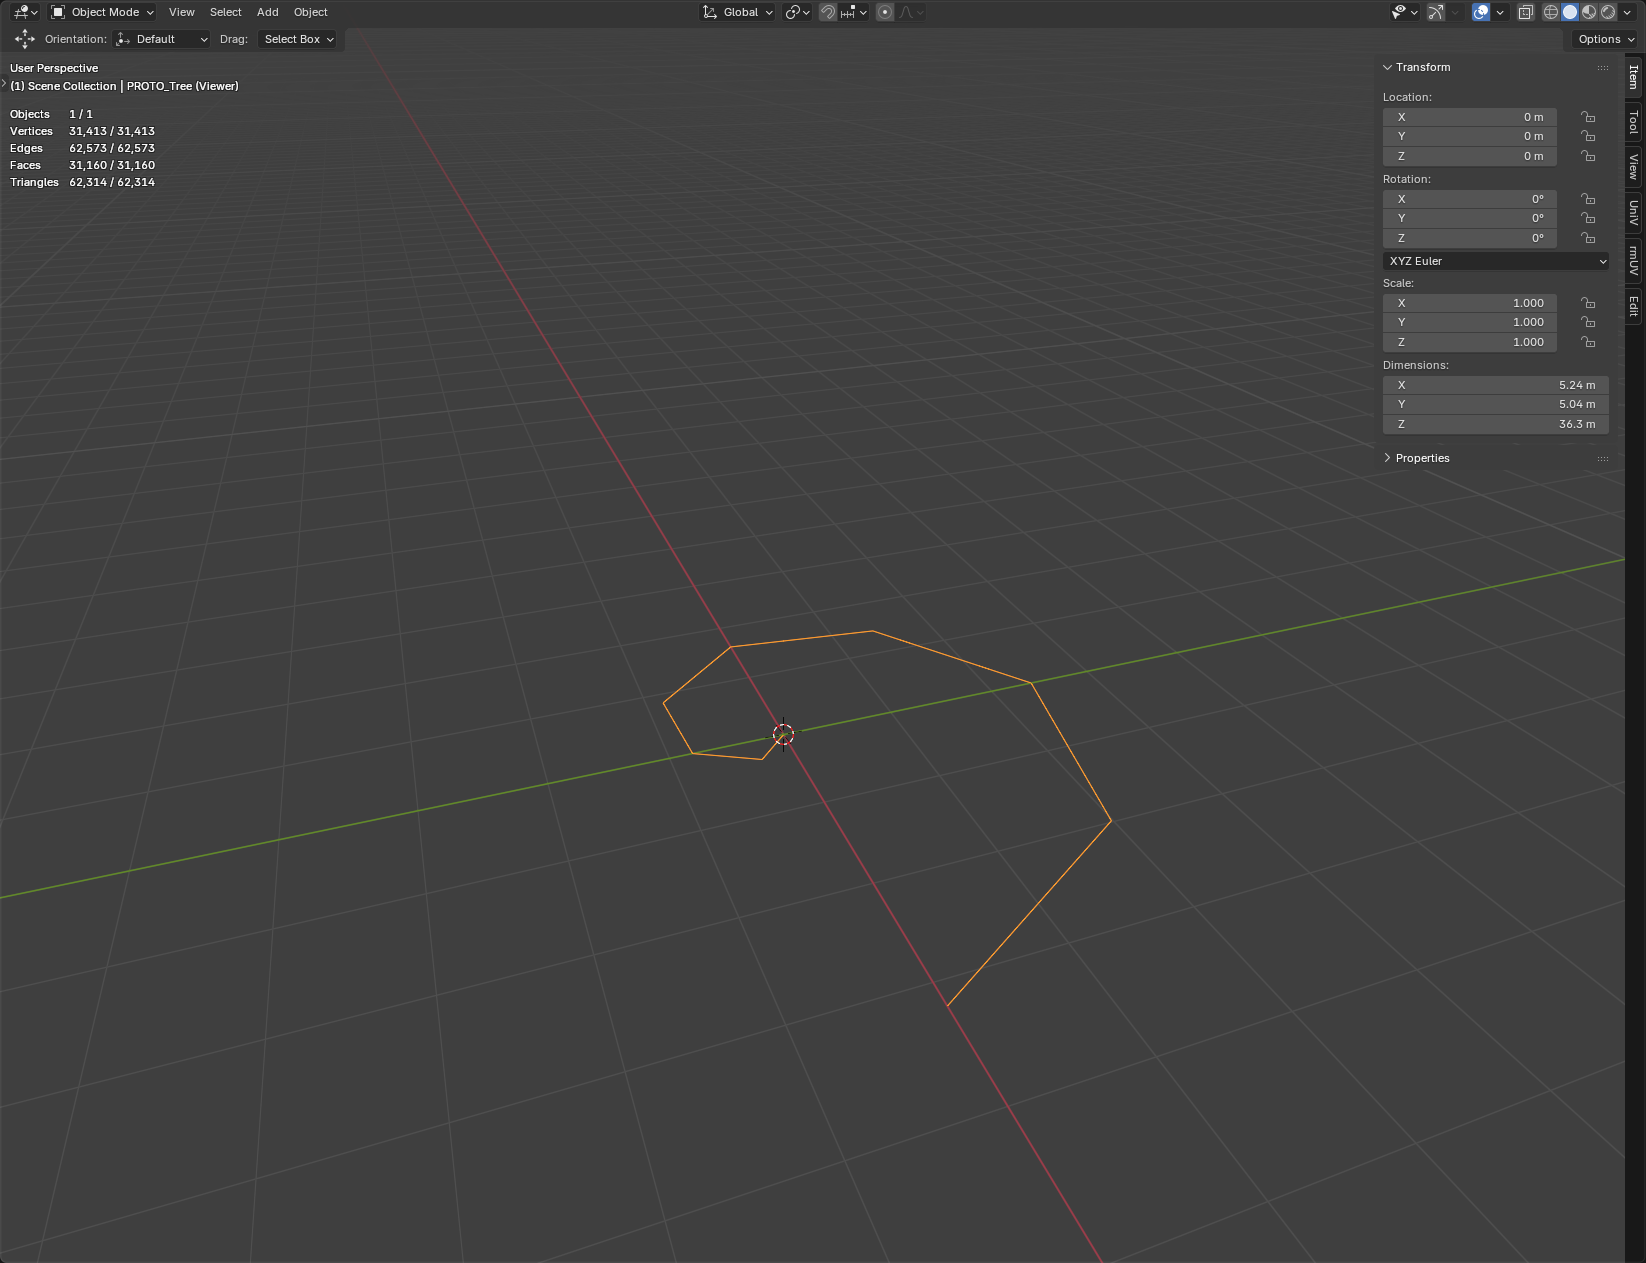Toggle snapping magnet icon
Screen dimensions: 1646x1263
pyautogui.click(x=828, y=12)
